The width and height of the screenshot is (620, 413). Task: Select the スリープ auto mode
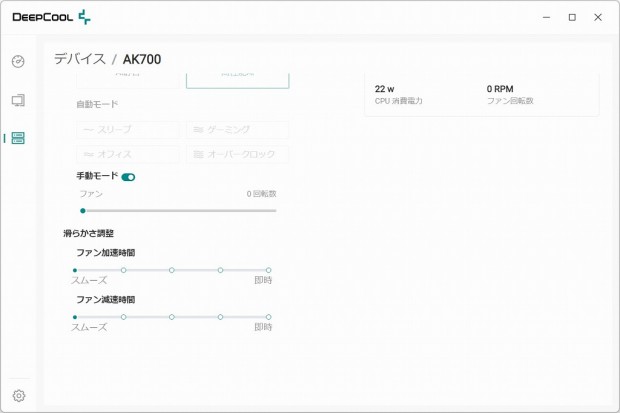(127, 130)
